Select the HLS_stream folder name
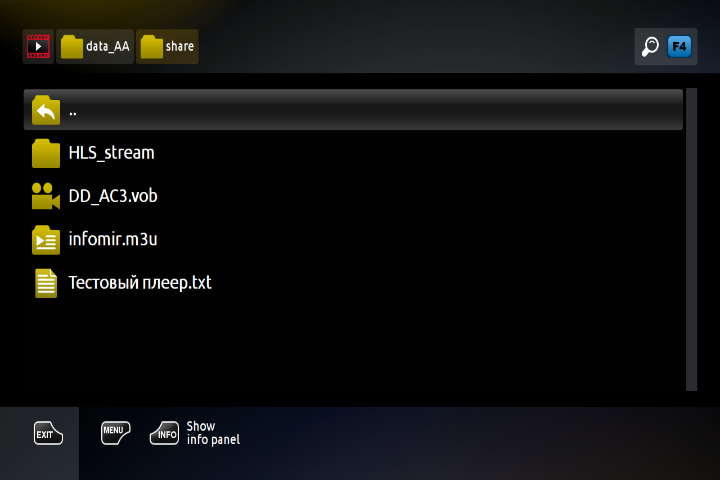 tap(112, 153)
